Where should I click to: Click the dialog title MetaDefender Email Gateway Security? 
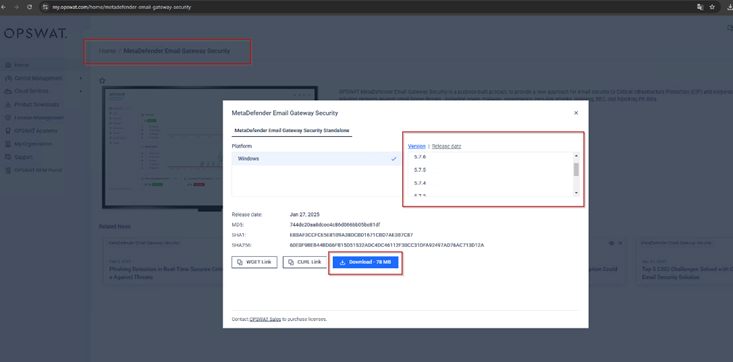(285, 113)
